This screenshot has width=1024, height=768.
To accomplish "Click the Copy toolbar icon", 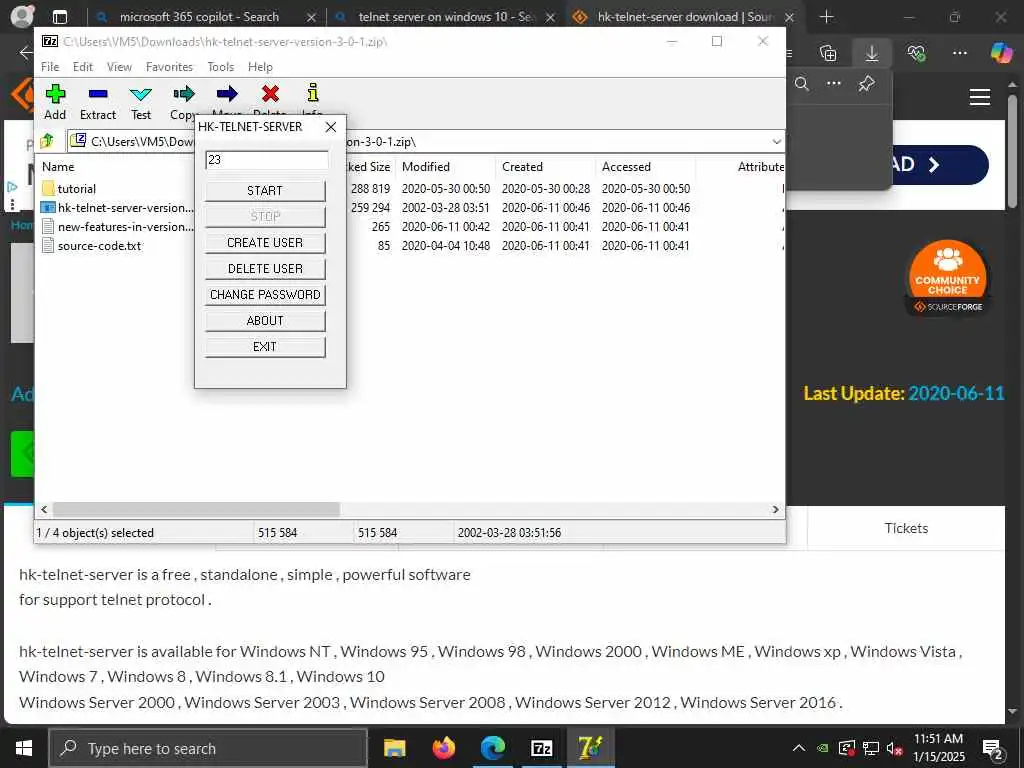I will (184, 102).
